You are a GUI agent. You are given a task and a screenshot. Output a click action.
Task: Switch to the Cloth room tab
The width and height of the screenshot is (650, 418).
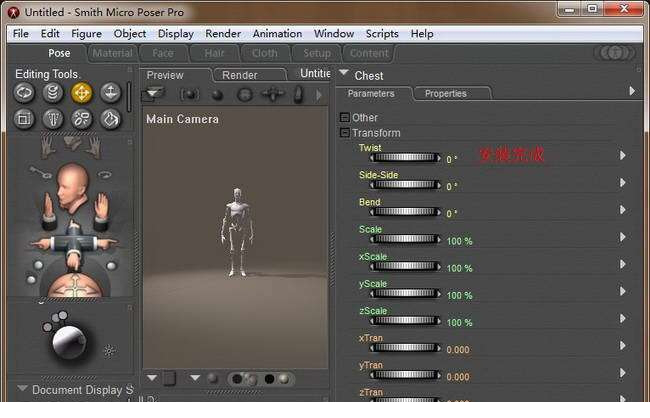(x=264, y=53)
